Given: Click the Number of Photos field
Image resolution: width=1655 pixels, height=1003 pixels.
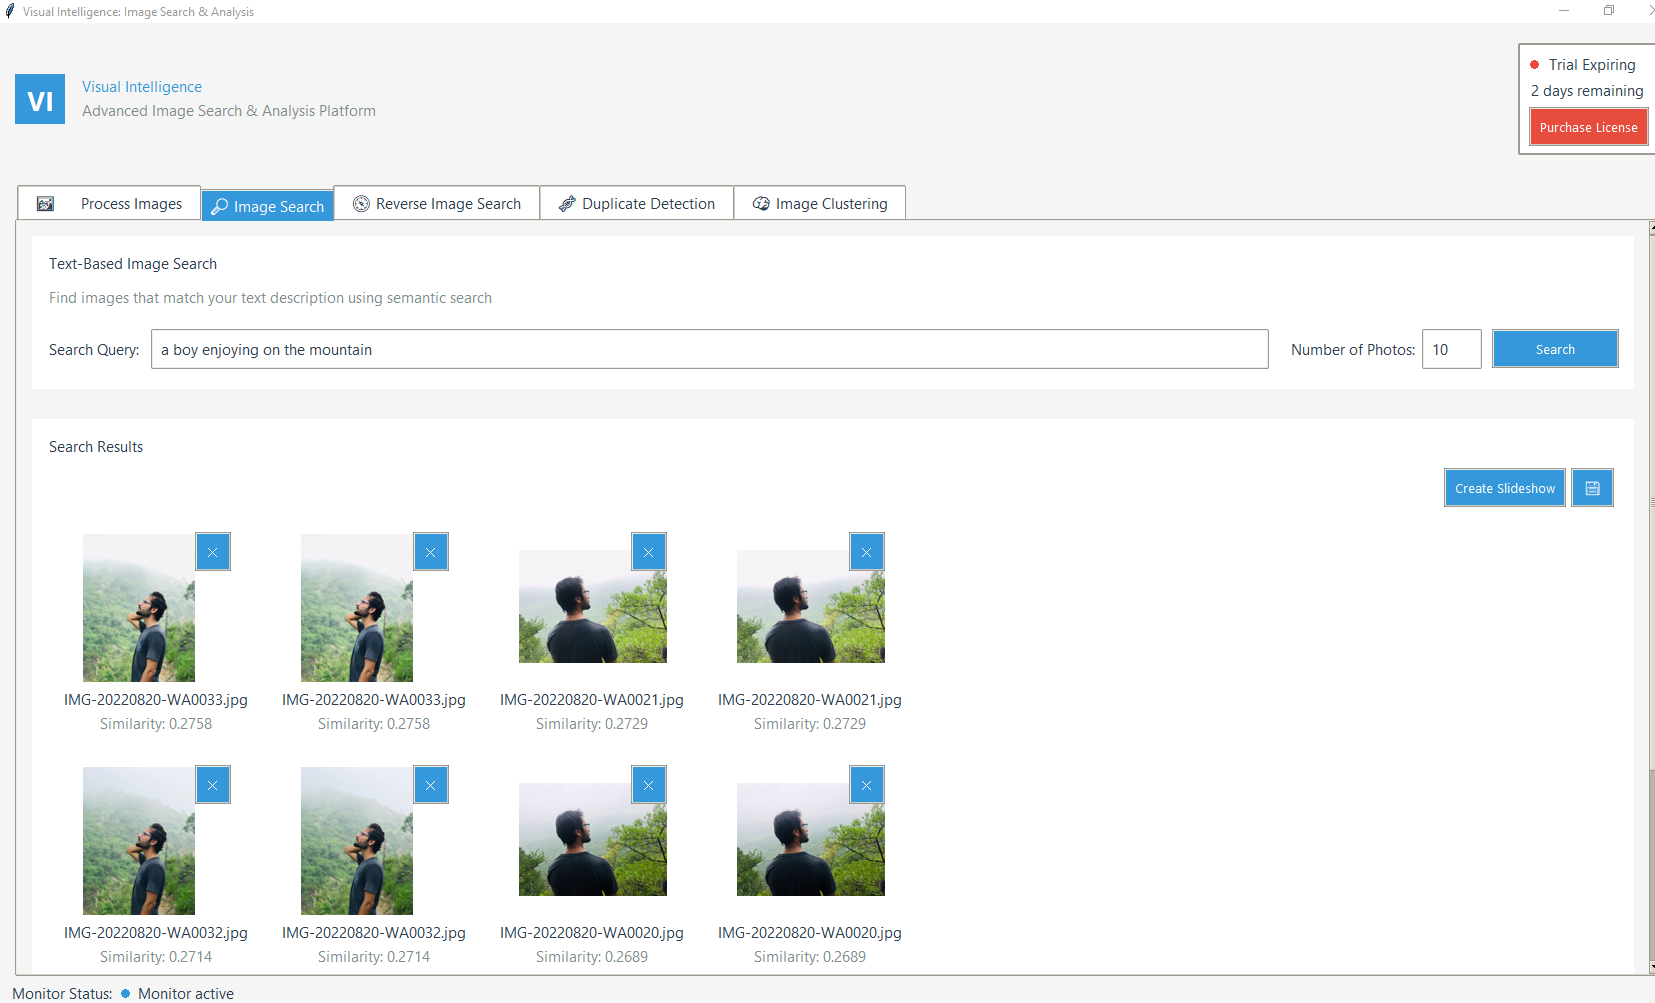Looking at the screenshot, I should point(1452,349).
